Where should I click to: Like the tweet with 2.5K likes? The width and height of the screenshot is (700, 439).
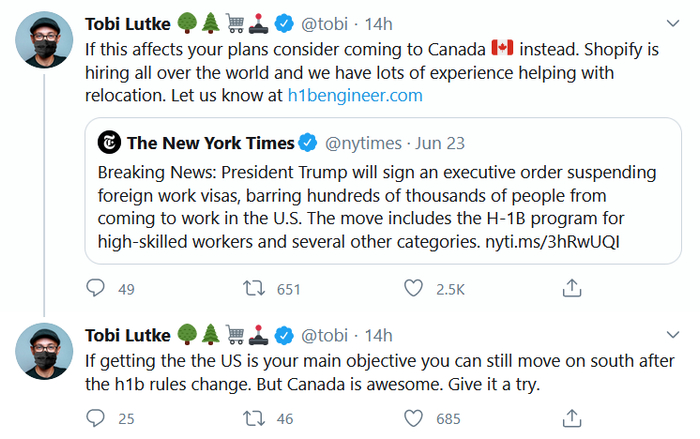tap(414, 289)
